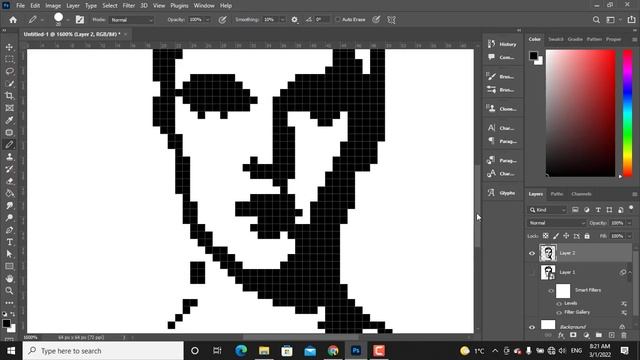Open Windows Start menu
This screenshot has height=360, width=640.
click(x=11, y=351)
